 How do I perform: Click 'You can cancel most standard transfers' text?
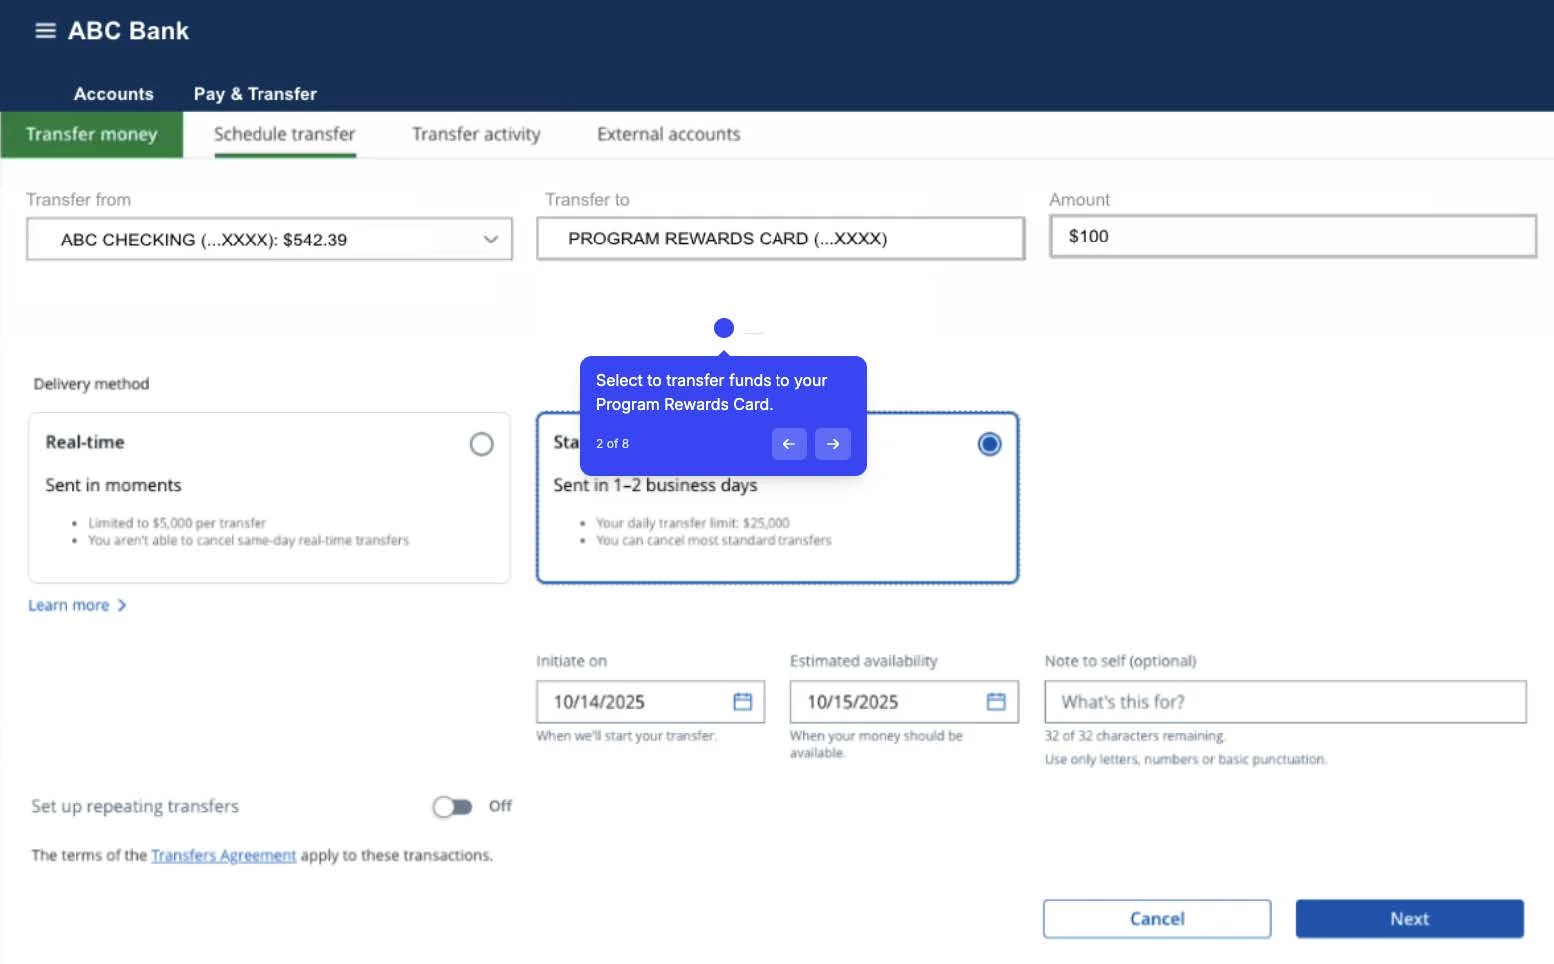click(x=714, y=541)
